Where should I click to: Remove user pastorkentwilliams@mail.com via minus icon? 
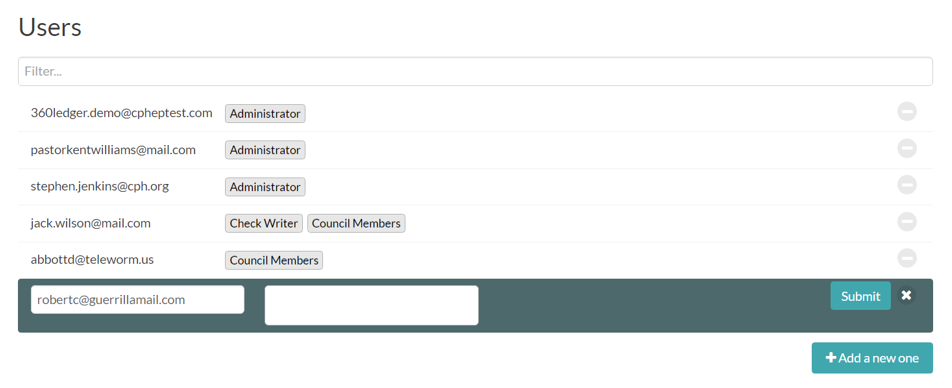click(x=906, y=148)
